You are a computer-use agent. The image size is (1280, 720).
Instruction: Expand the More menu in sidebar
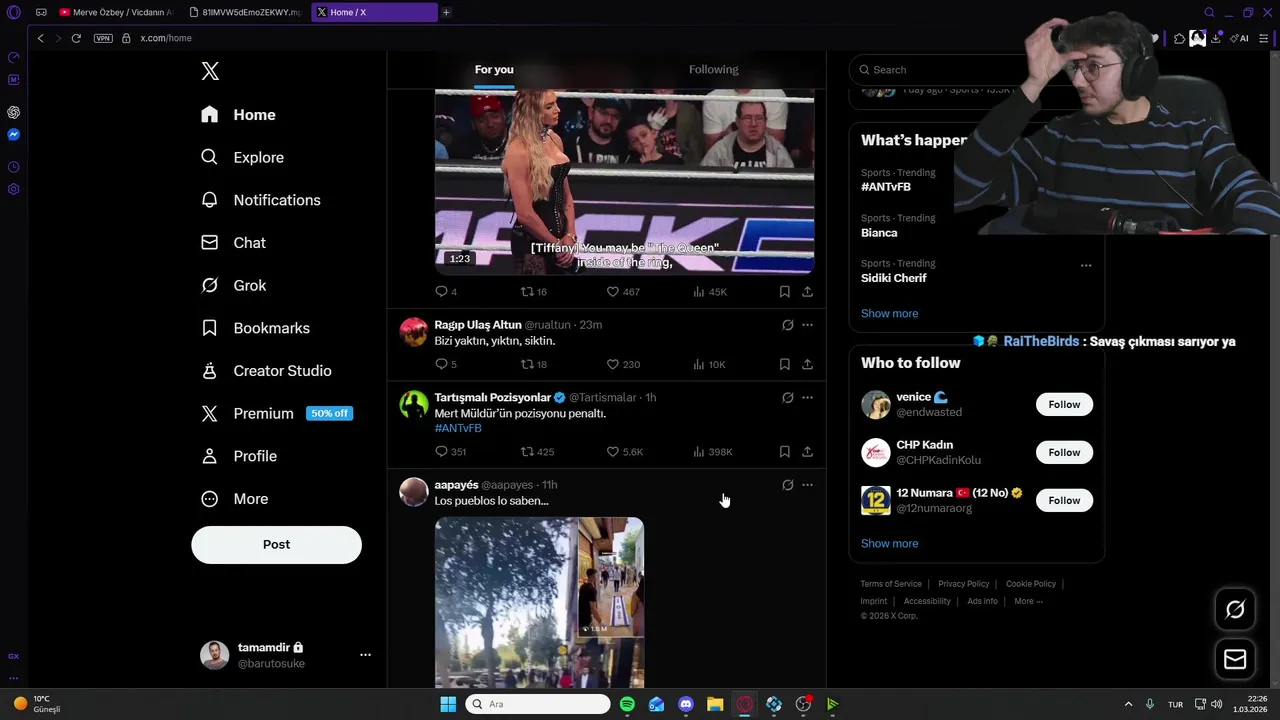point(235,499)
